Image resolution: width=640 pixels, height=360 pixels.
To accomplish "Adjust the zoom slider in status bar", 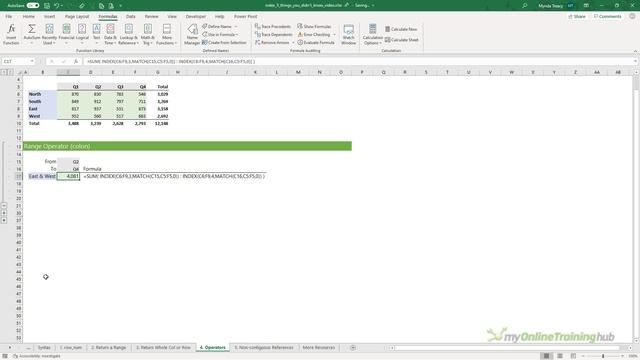I will pos(603,356).
